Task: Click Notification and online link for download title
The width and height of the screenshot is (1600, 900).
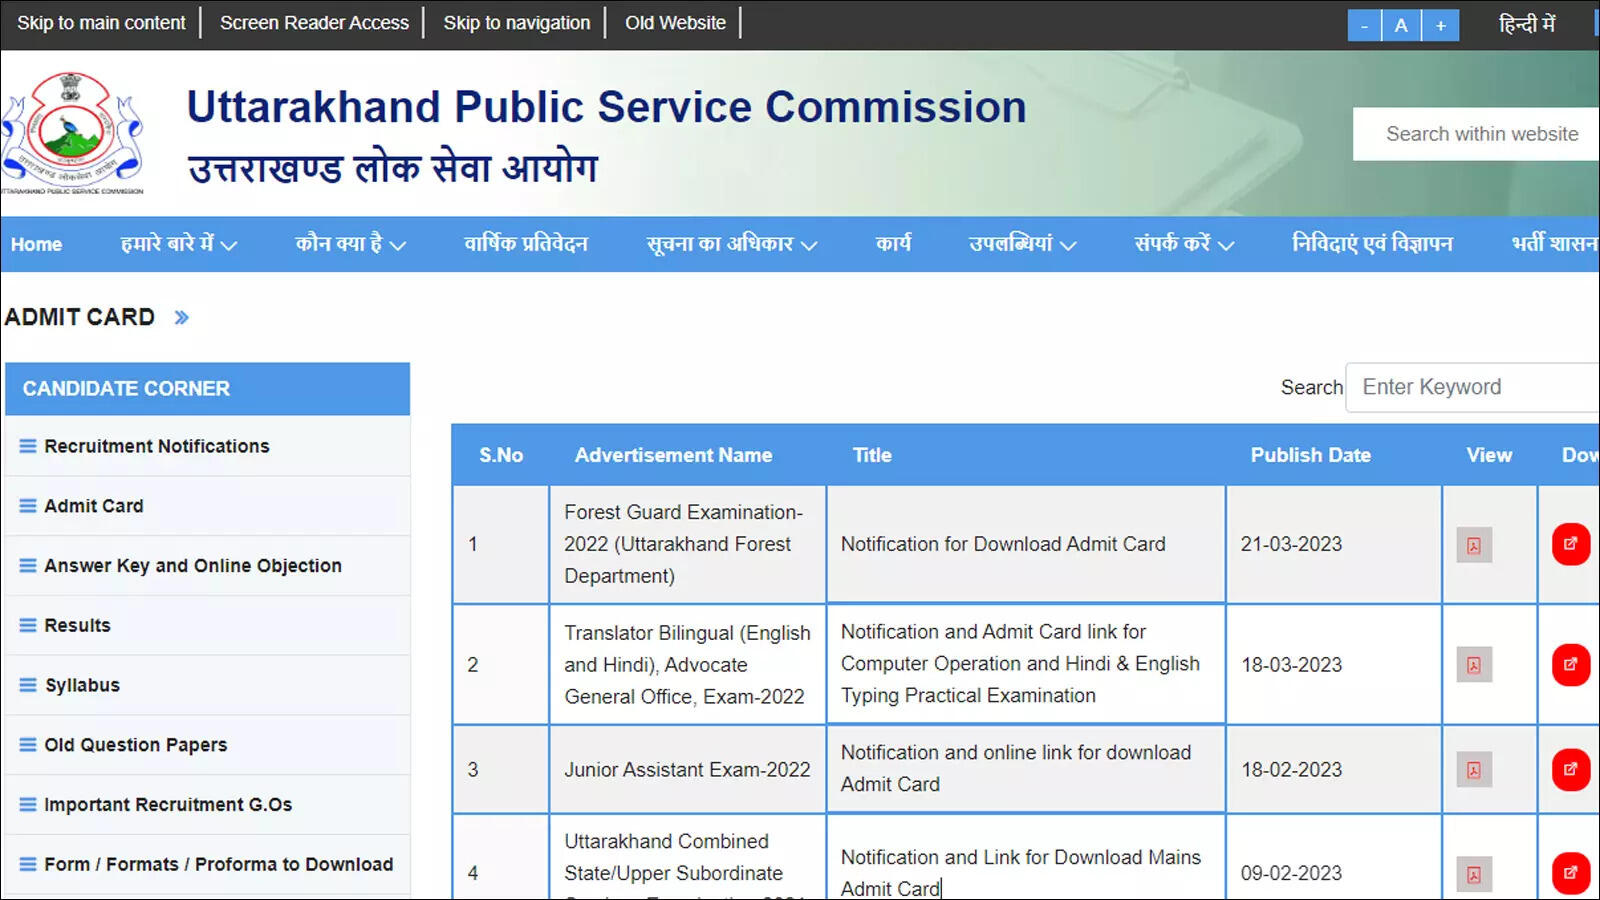Action: point(1016,768)
